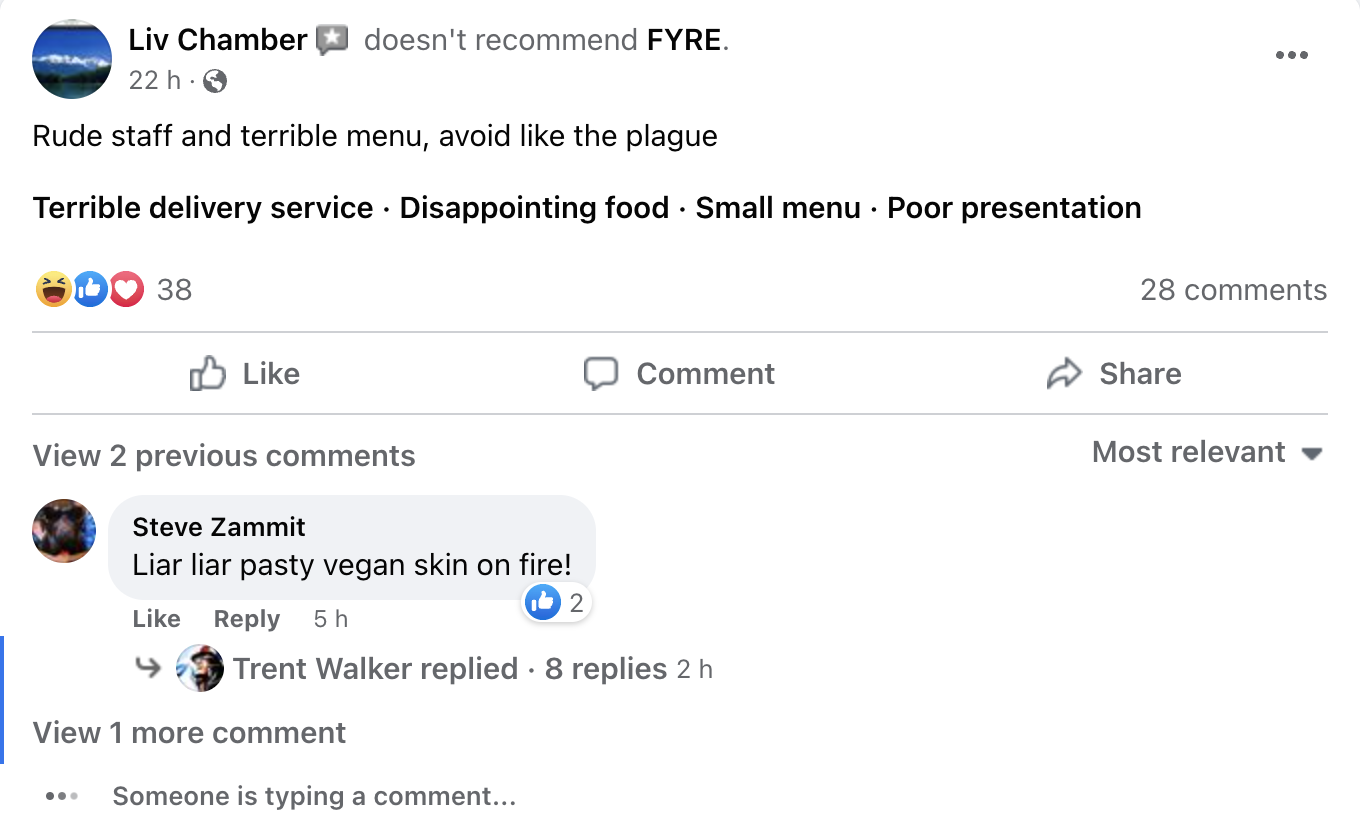This screenshot has width=1360, height=832.
Task: Share the review post
Action: [1114, 374]
